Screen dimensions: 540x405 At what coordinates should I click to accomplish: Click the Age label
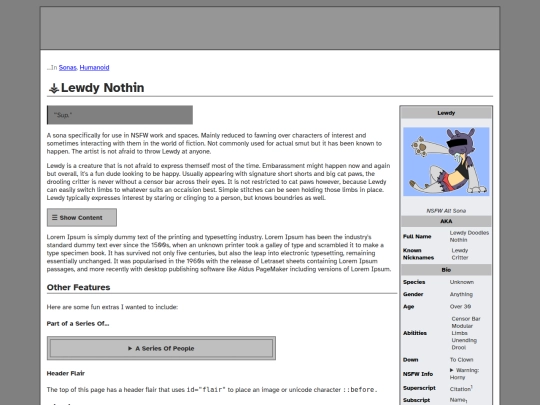tap(408, 307)
